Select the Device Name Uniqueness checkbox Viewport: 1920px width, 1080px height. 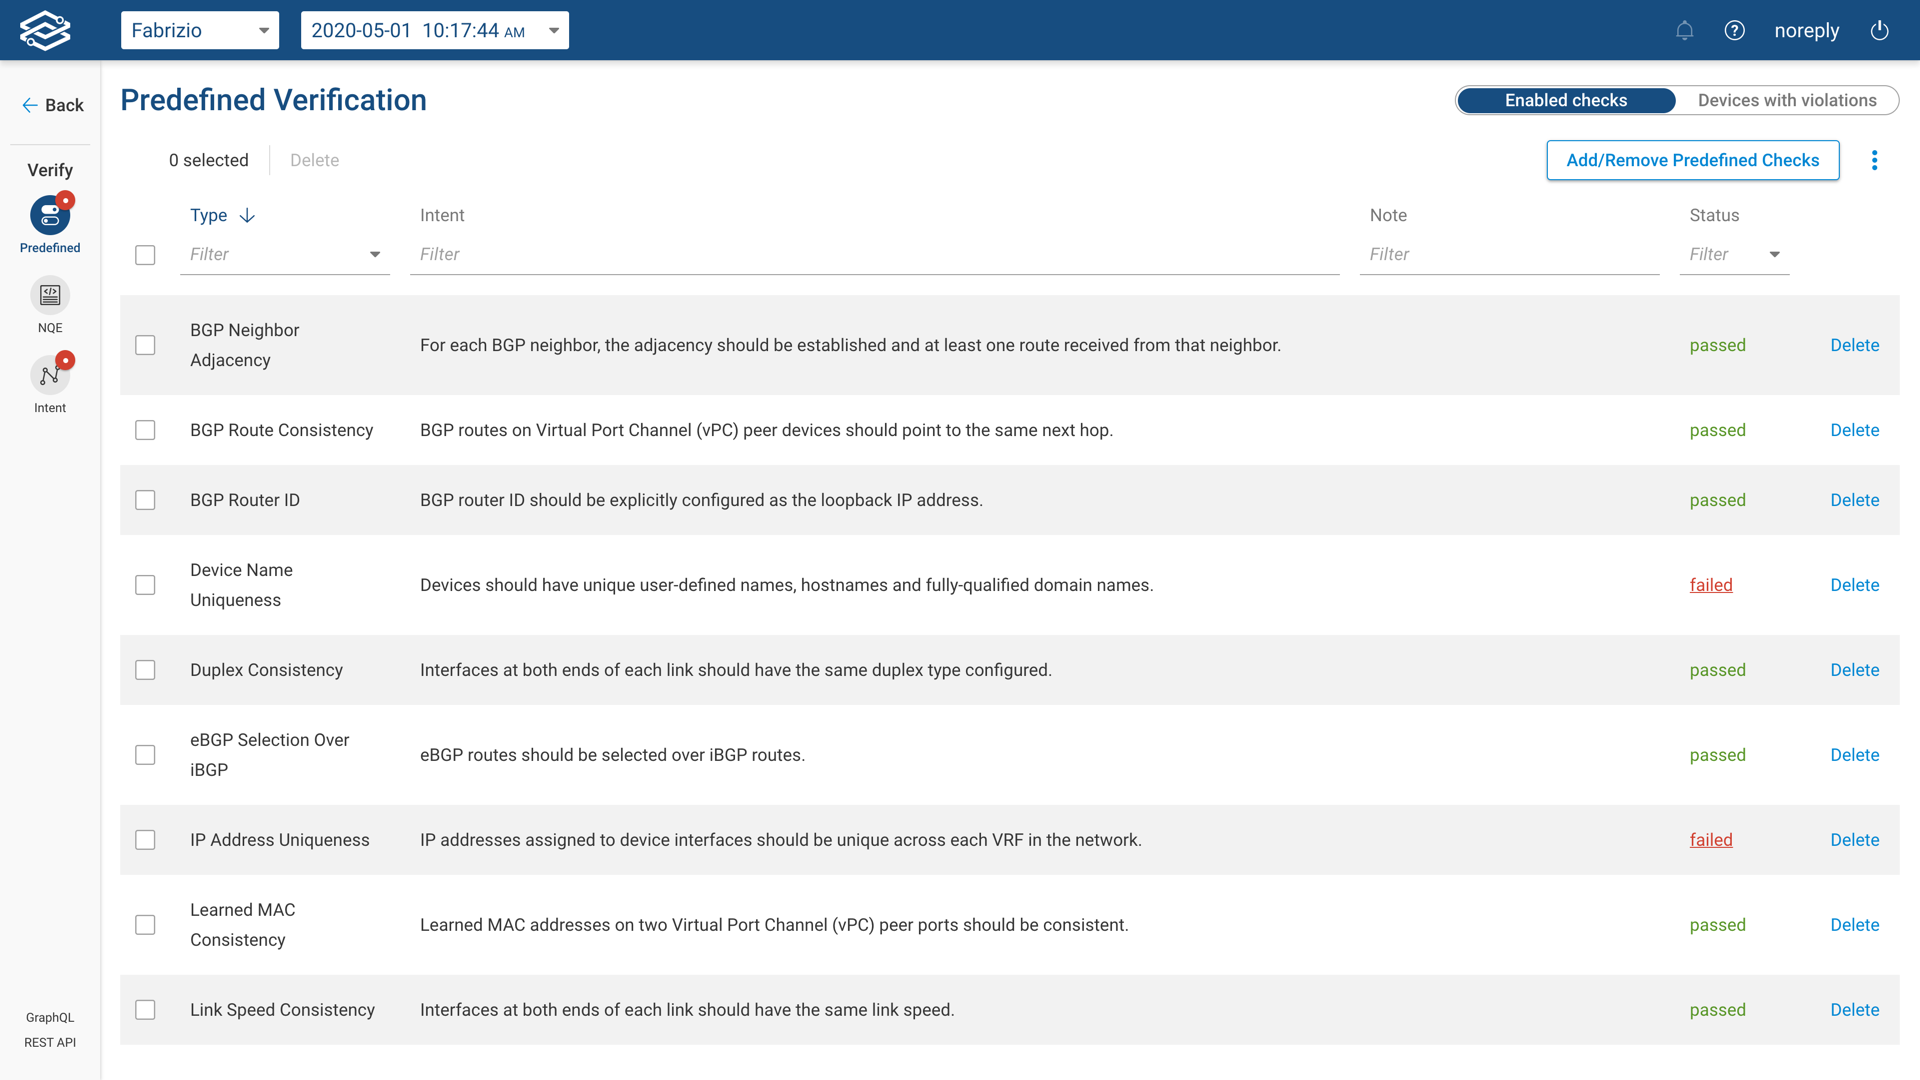pos(145,585)
